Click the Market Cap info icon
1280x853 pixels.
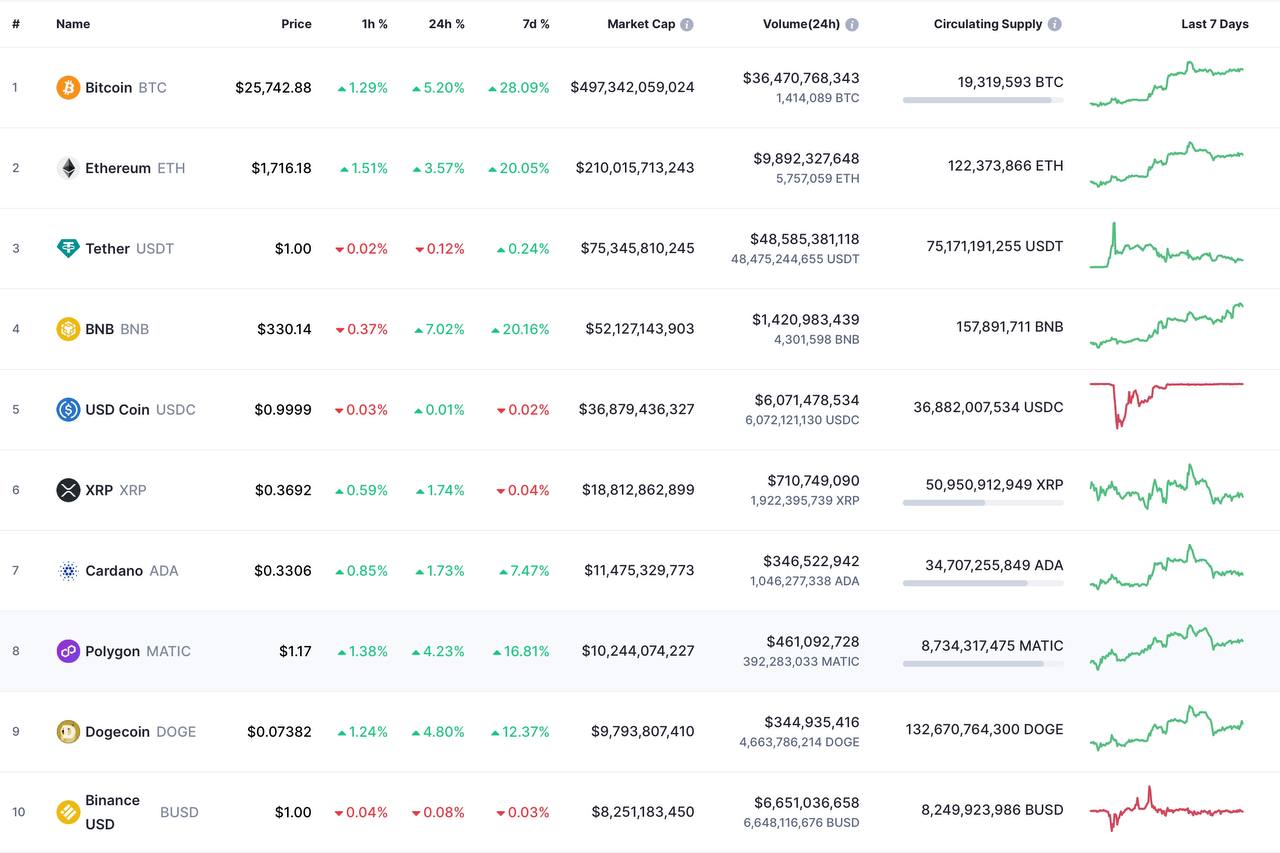point(687,24)
